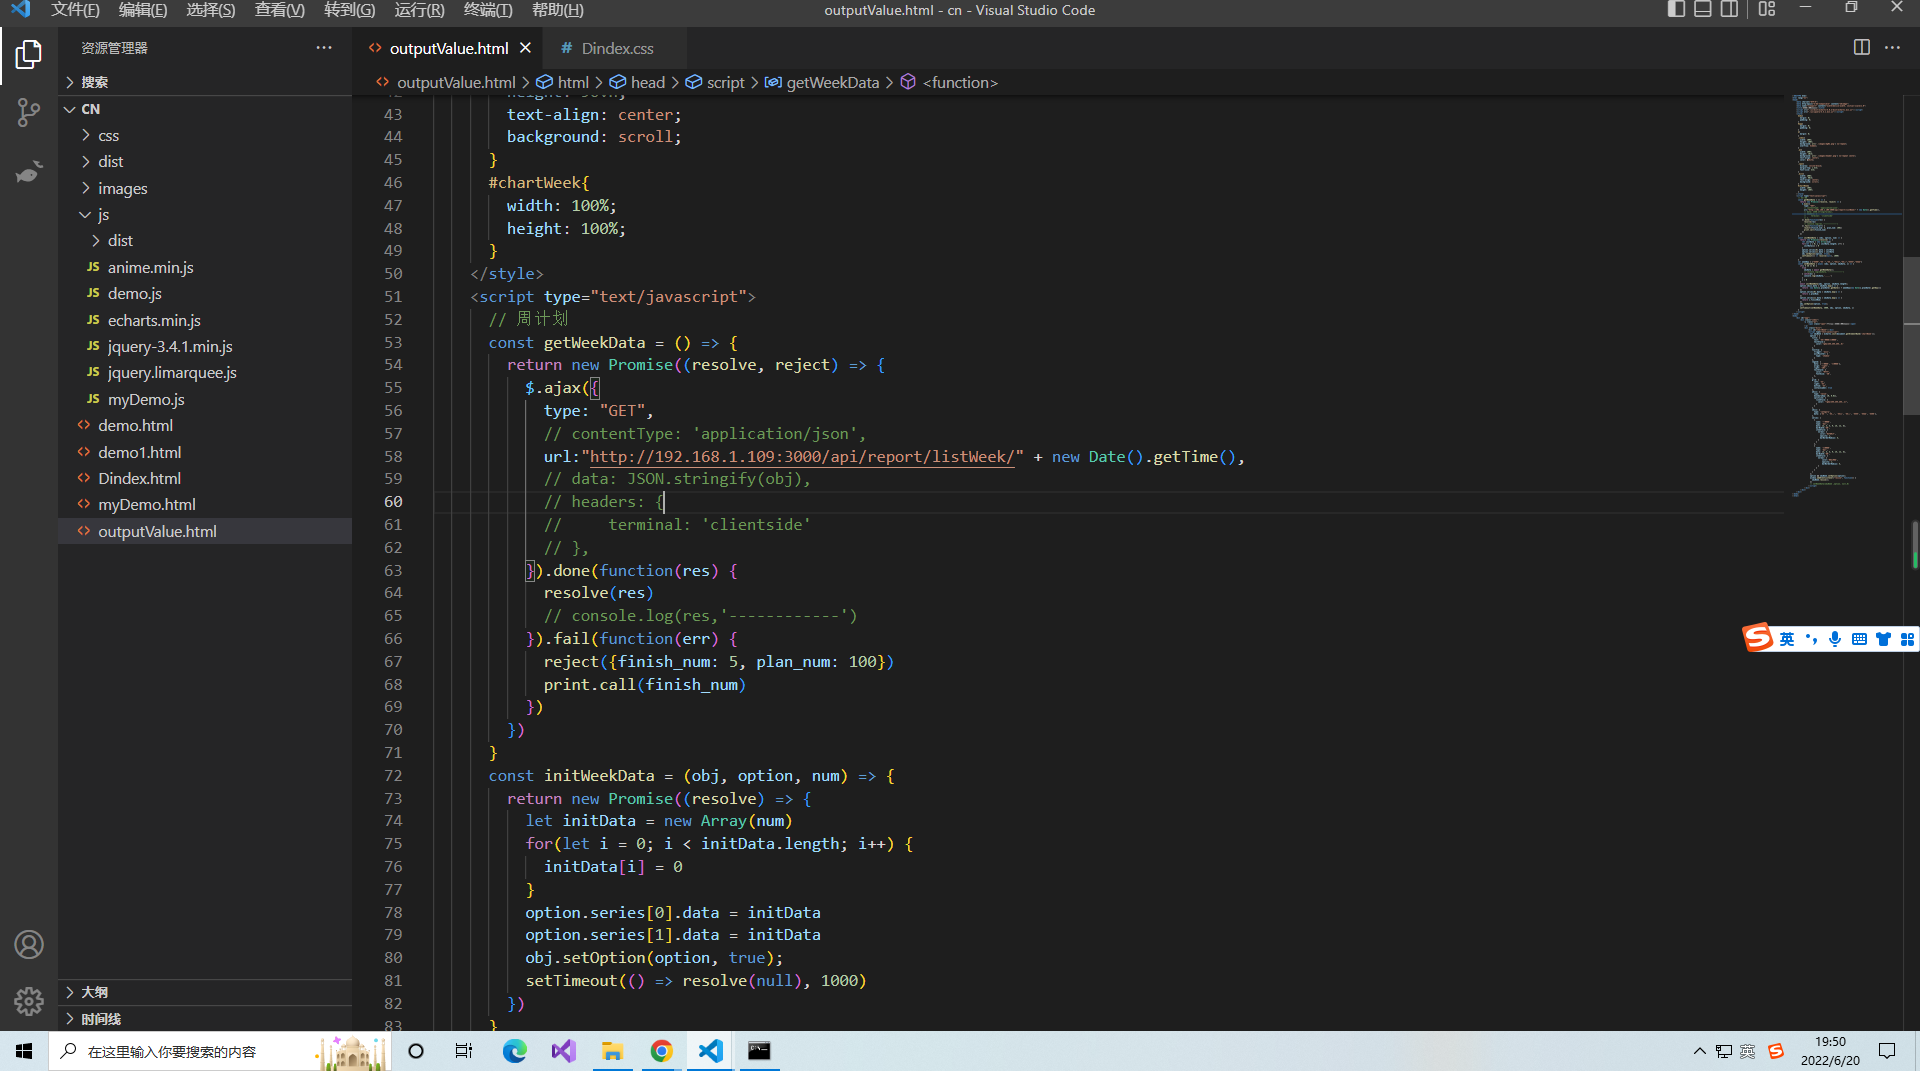Expand the dist folder inside js
The width and height of the screenshot is (1920, 1071).
(205, 240)
